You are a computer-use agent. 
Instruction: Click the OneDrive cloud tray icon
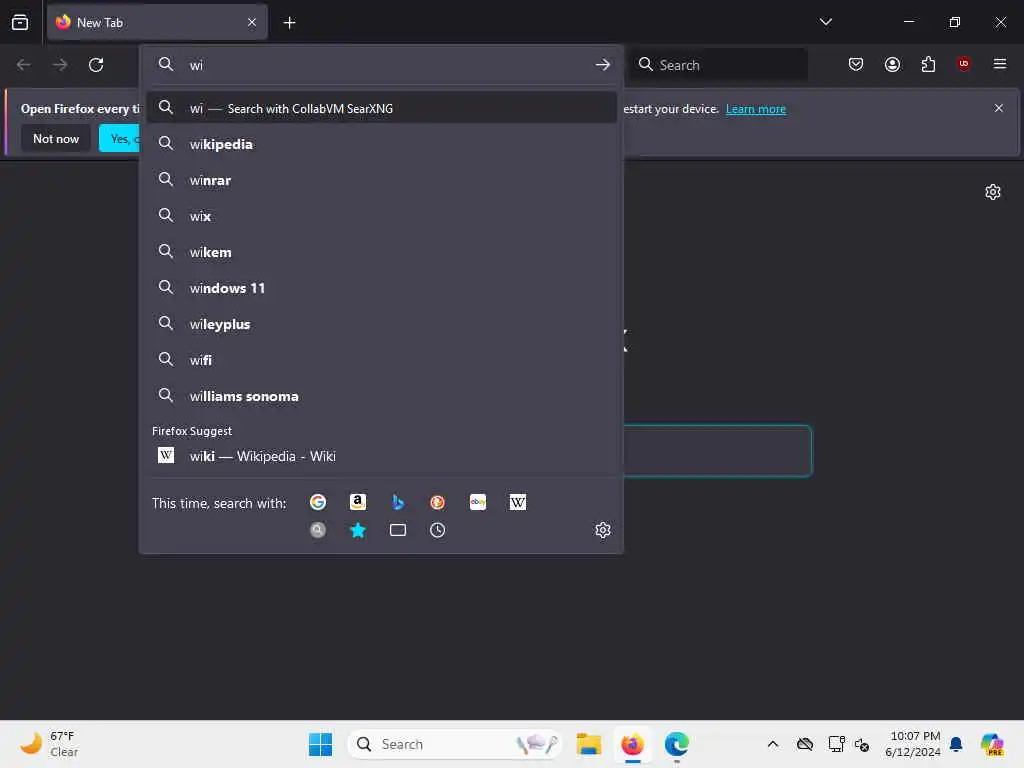(x=805, y=744)
